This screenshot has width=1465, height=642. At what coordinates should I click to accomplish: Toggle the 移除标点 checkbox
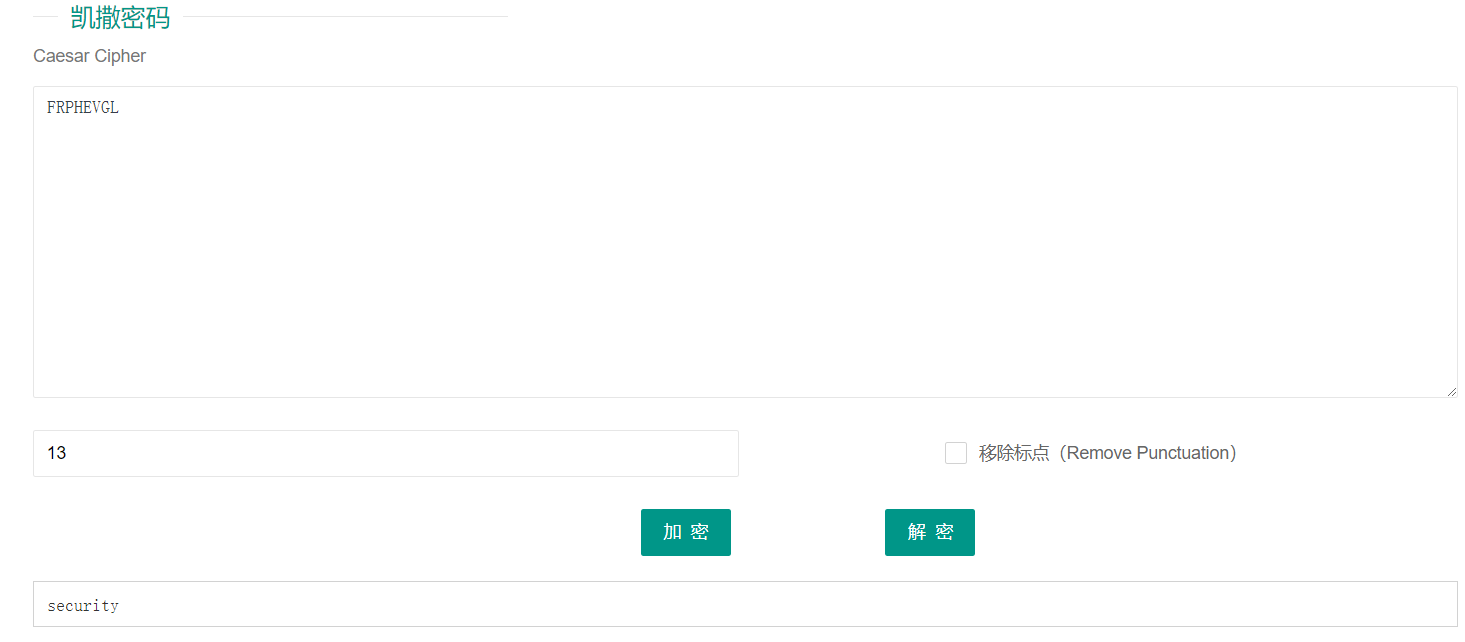tap(956, 453)
